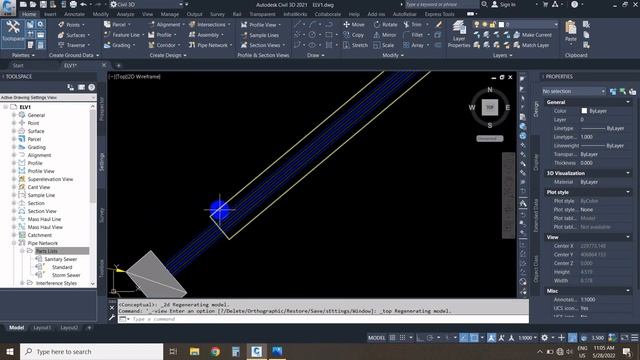Toggle object snap square icon in status bar
This screenshot has height=360, width=640.
click(474, 338)
